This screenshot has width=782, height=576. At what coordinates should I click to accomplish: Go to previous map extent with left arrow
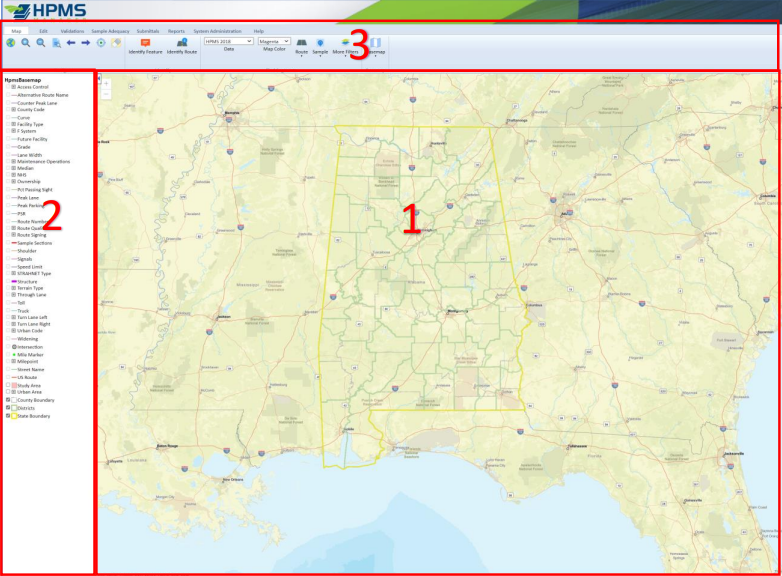coord(71,43)
